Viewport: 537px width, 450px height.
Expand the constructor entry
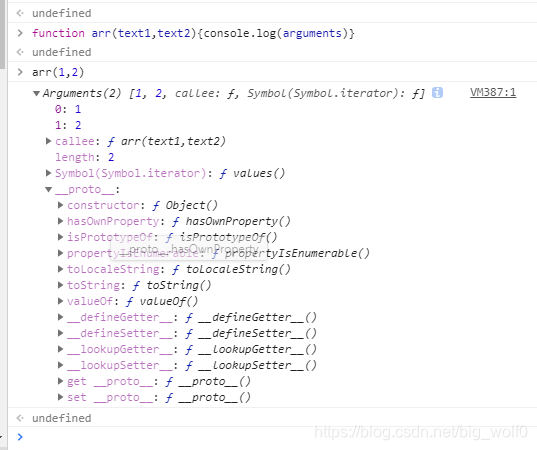[60, 205]
